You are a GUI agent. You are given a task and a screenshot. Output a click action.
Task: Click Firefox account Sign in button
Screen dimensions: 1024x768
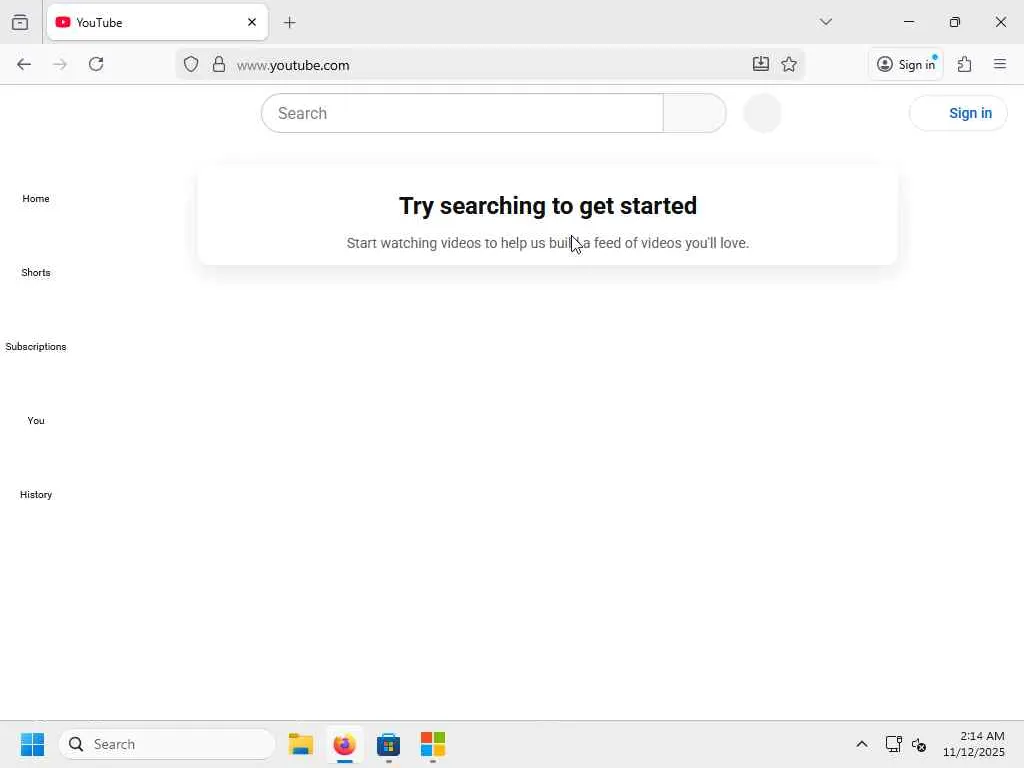coord(906,64)
